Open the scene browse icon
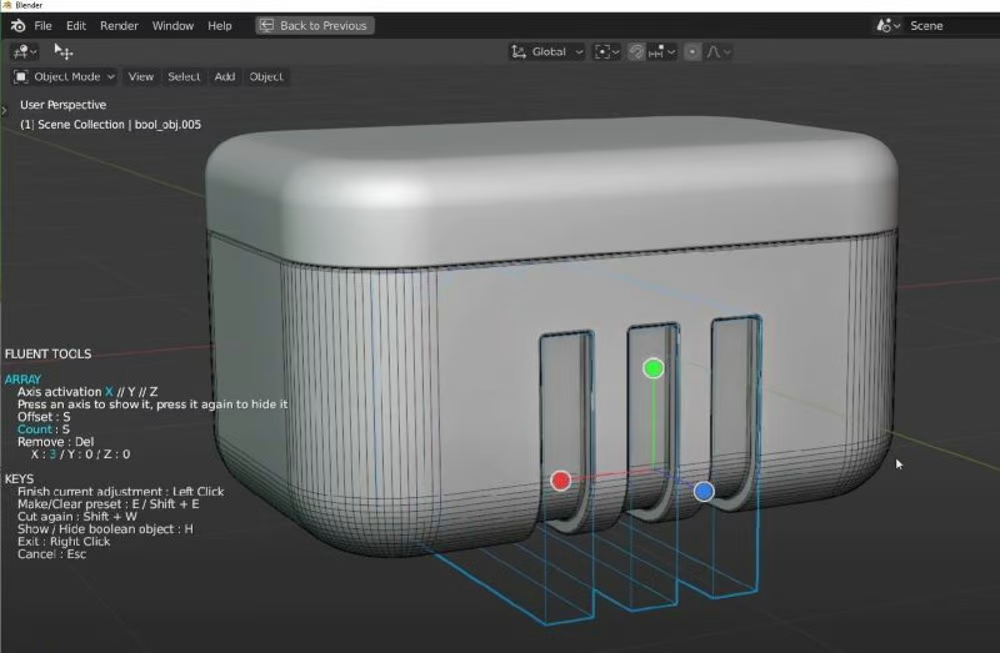Viewport: 1000px width, 653px height. (x=888, y=26)
